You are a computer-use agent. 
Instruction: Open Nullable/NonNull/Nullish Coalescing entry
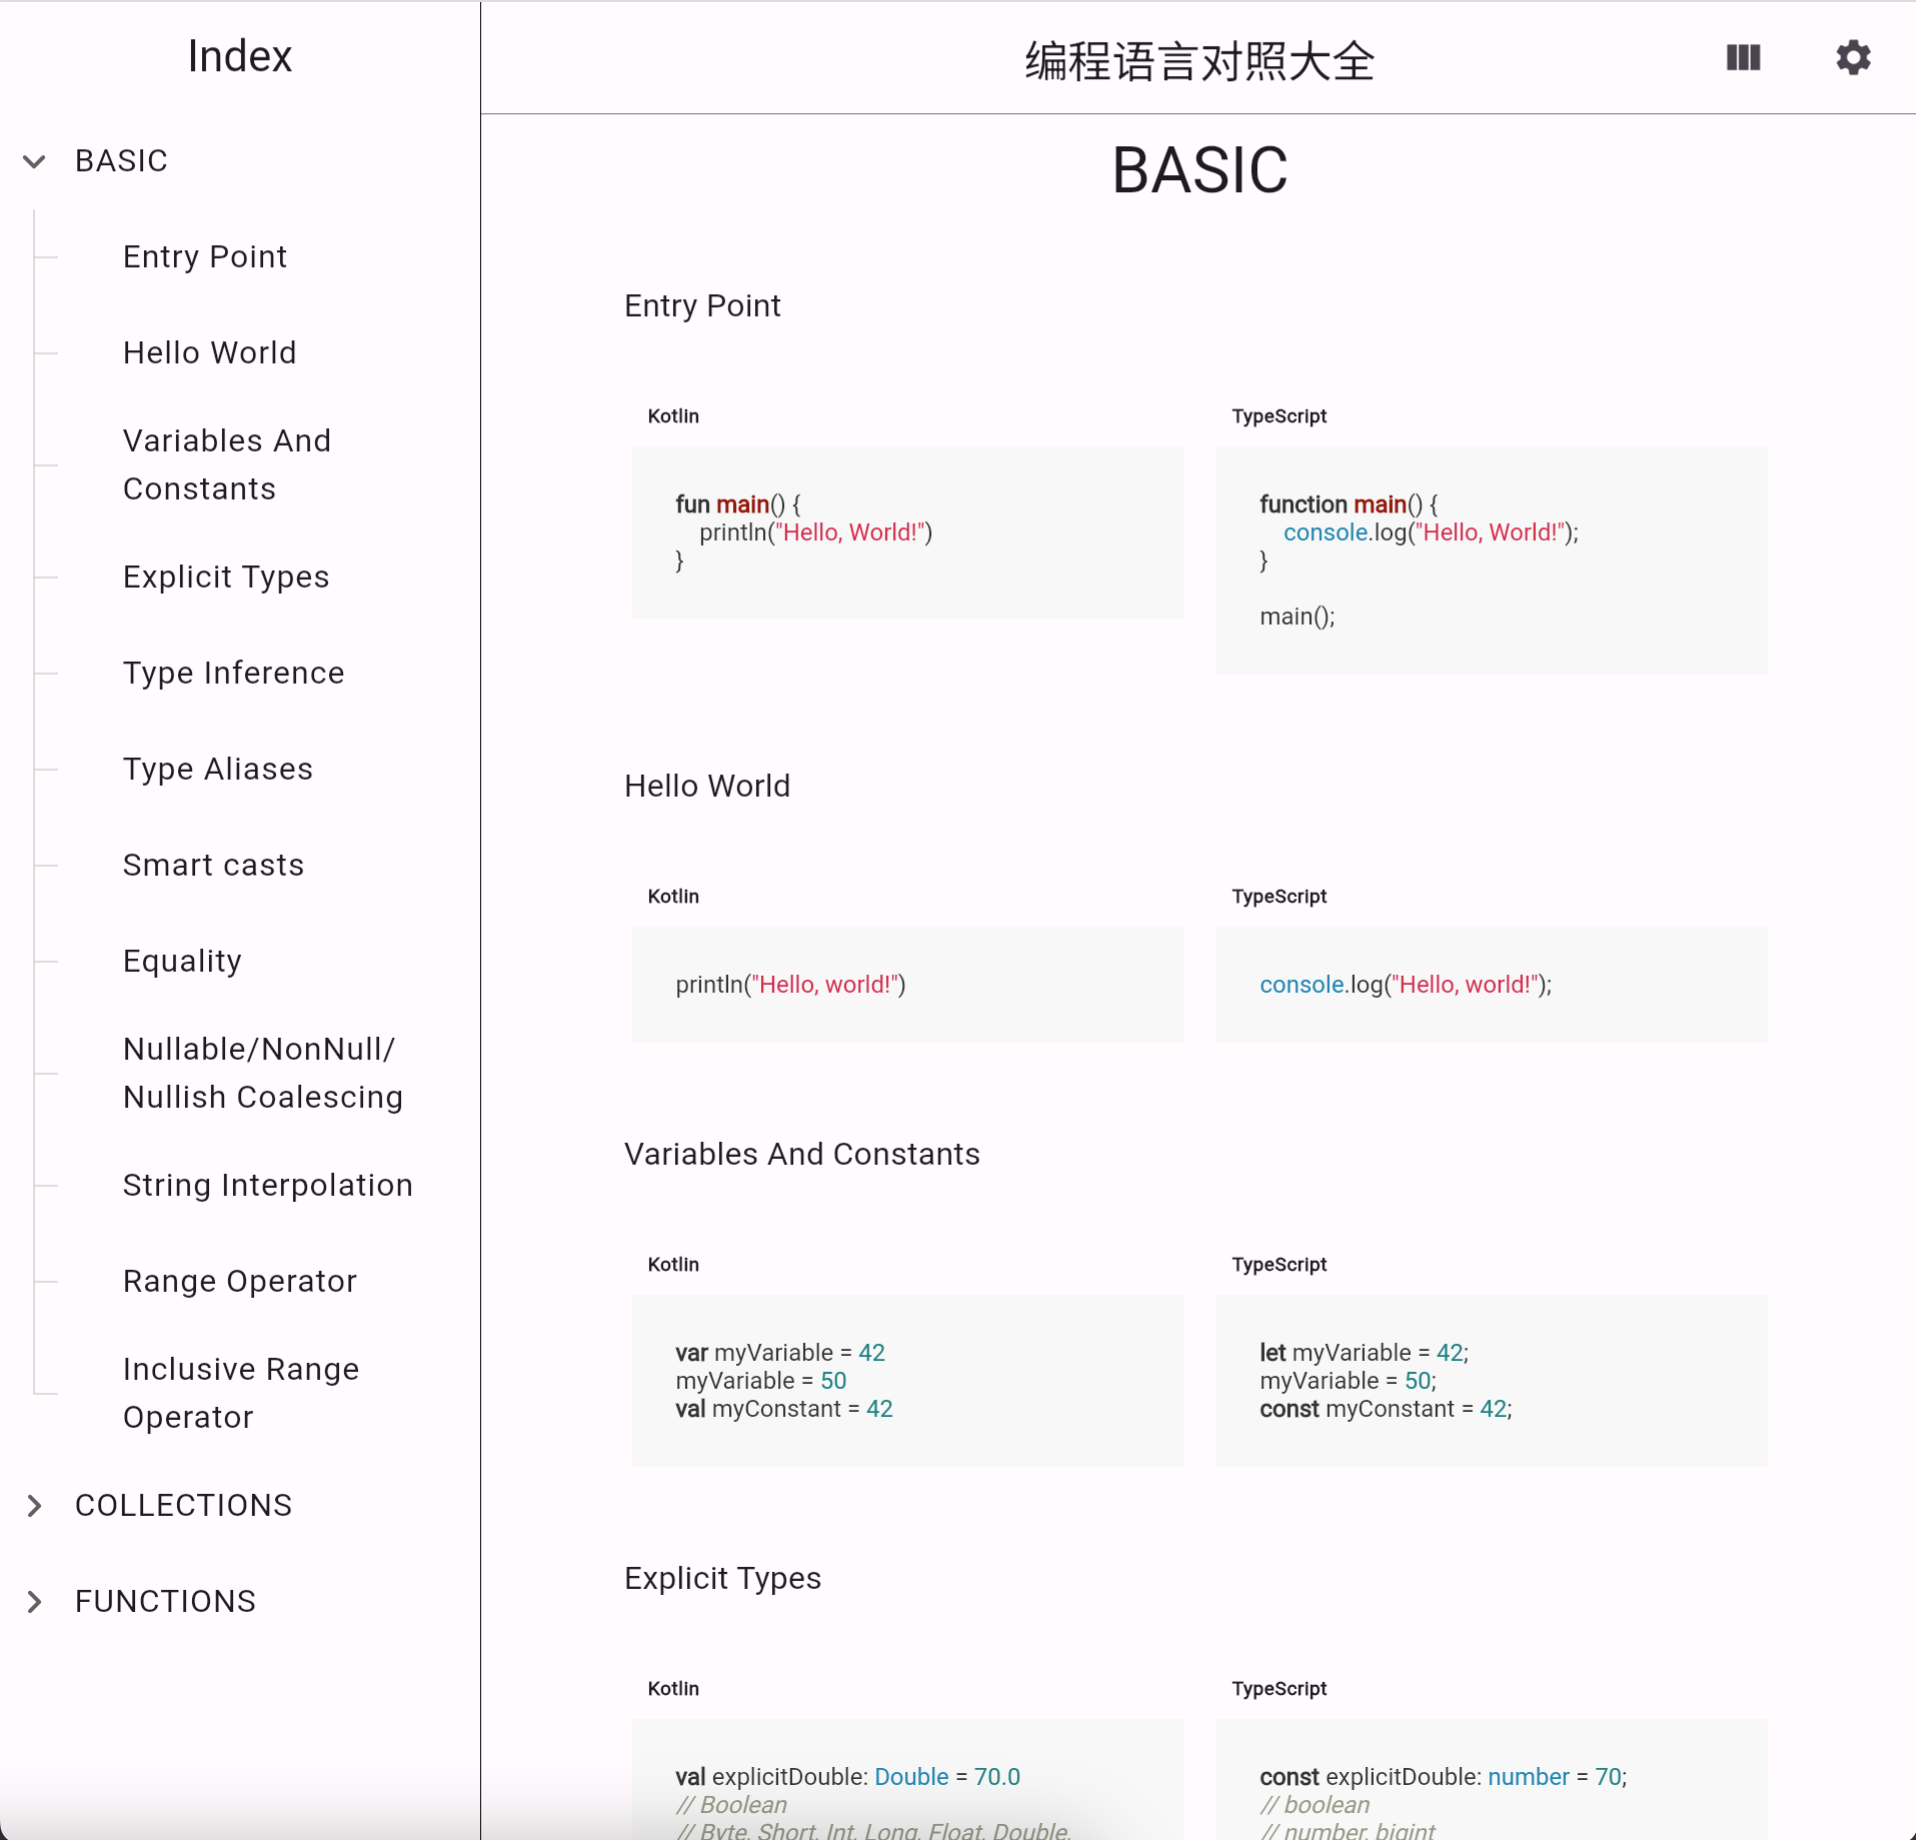click(x=262, y=1073)
